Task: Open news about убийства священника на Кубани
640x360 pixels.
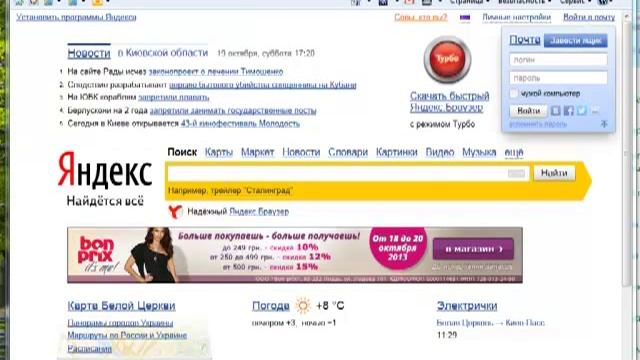Action: click(263, 85)
